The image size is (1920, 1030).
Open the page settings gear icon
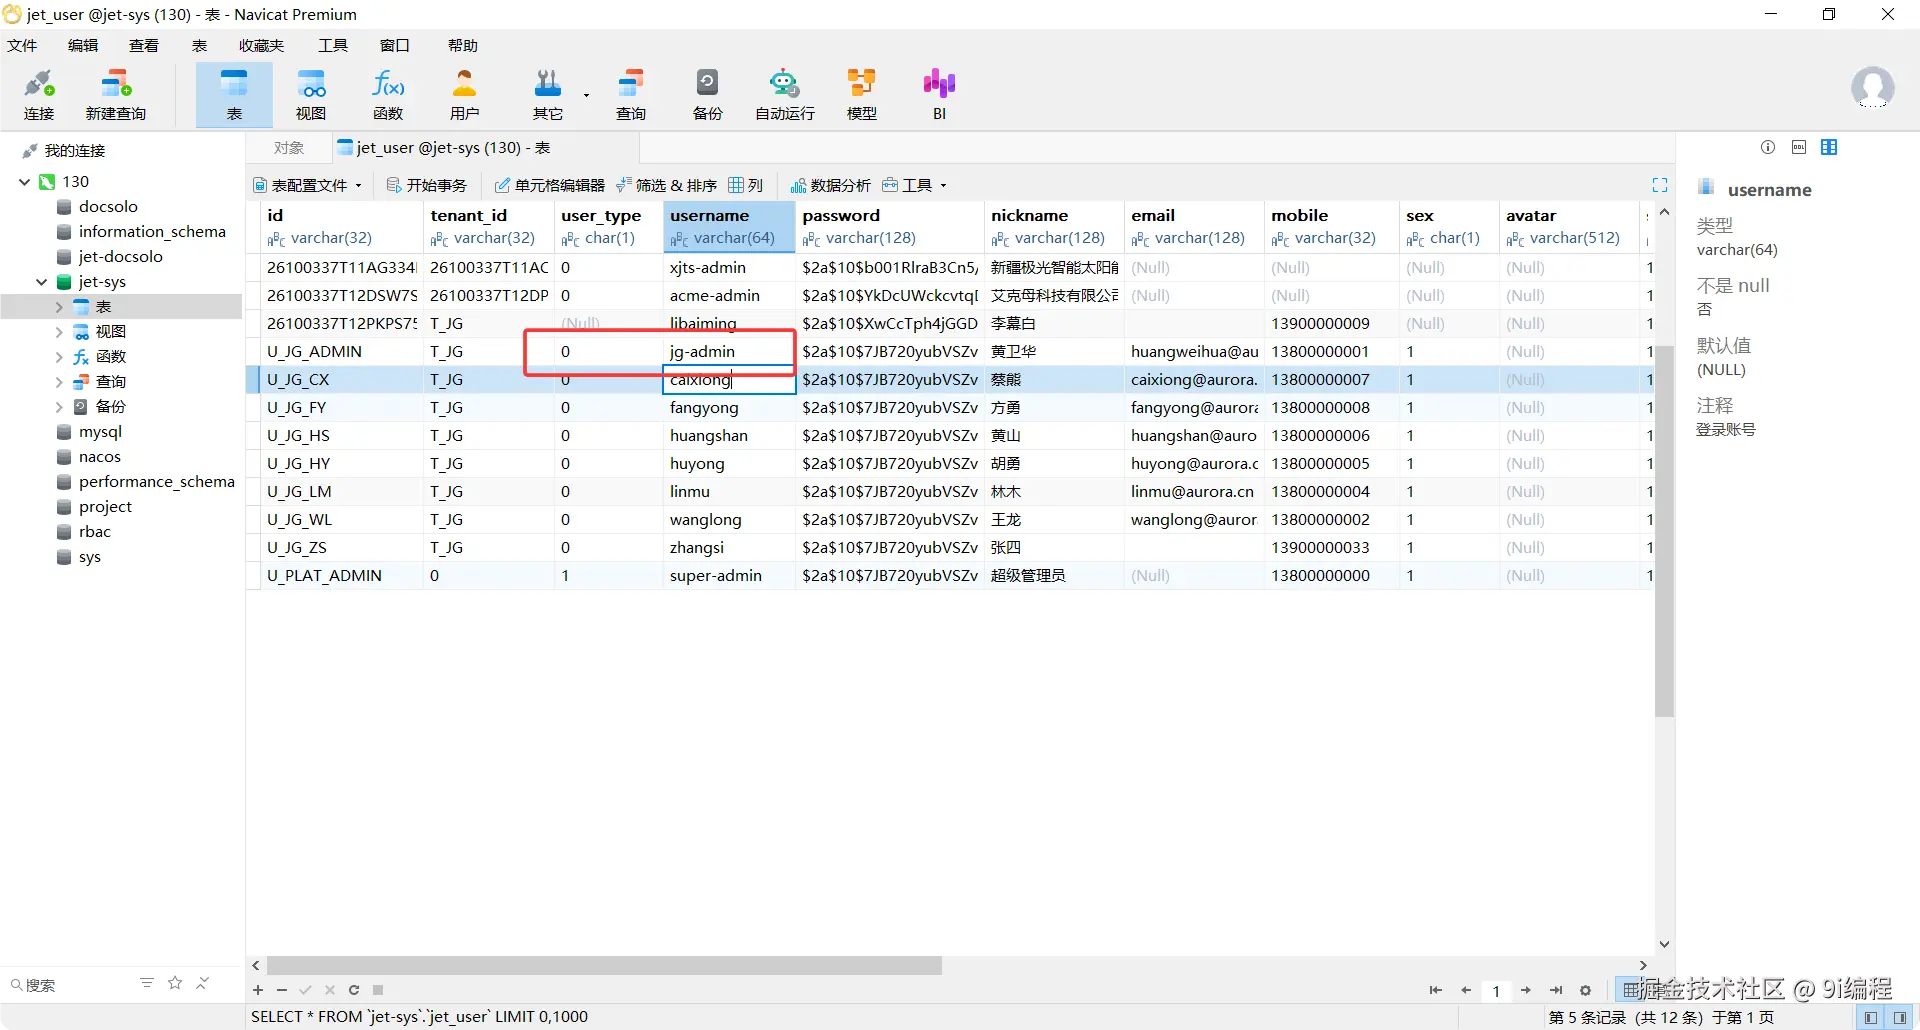click(x=1585, y=990)
